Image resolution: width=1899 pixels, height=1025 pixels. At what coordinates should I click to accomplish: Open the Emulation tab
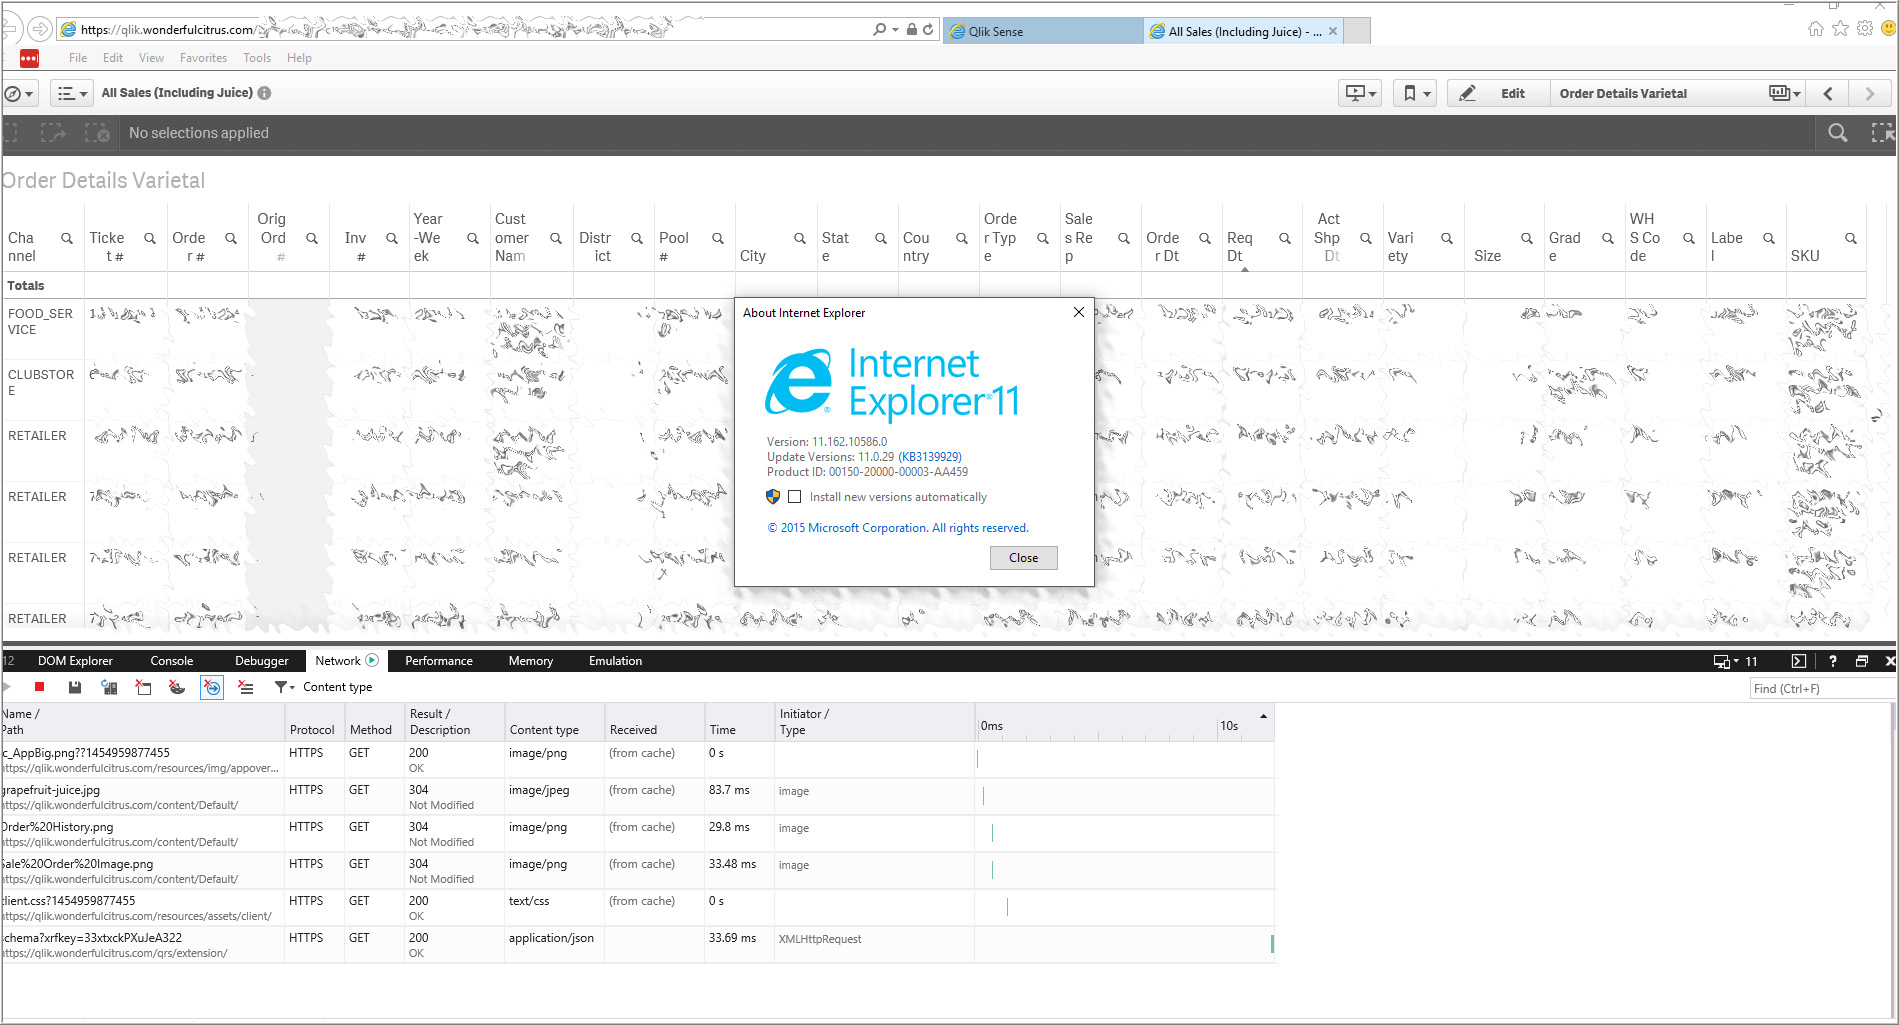tap(615, 661)
